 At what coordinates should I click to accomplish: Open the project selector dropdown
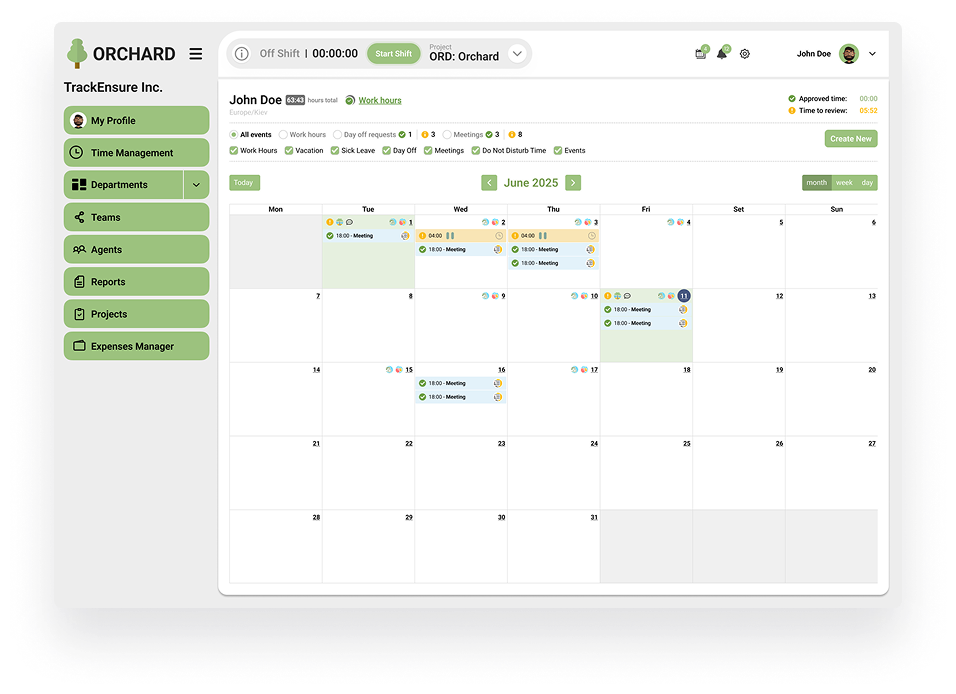pos(517,54)
